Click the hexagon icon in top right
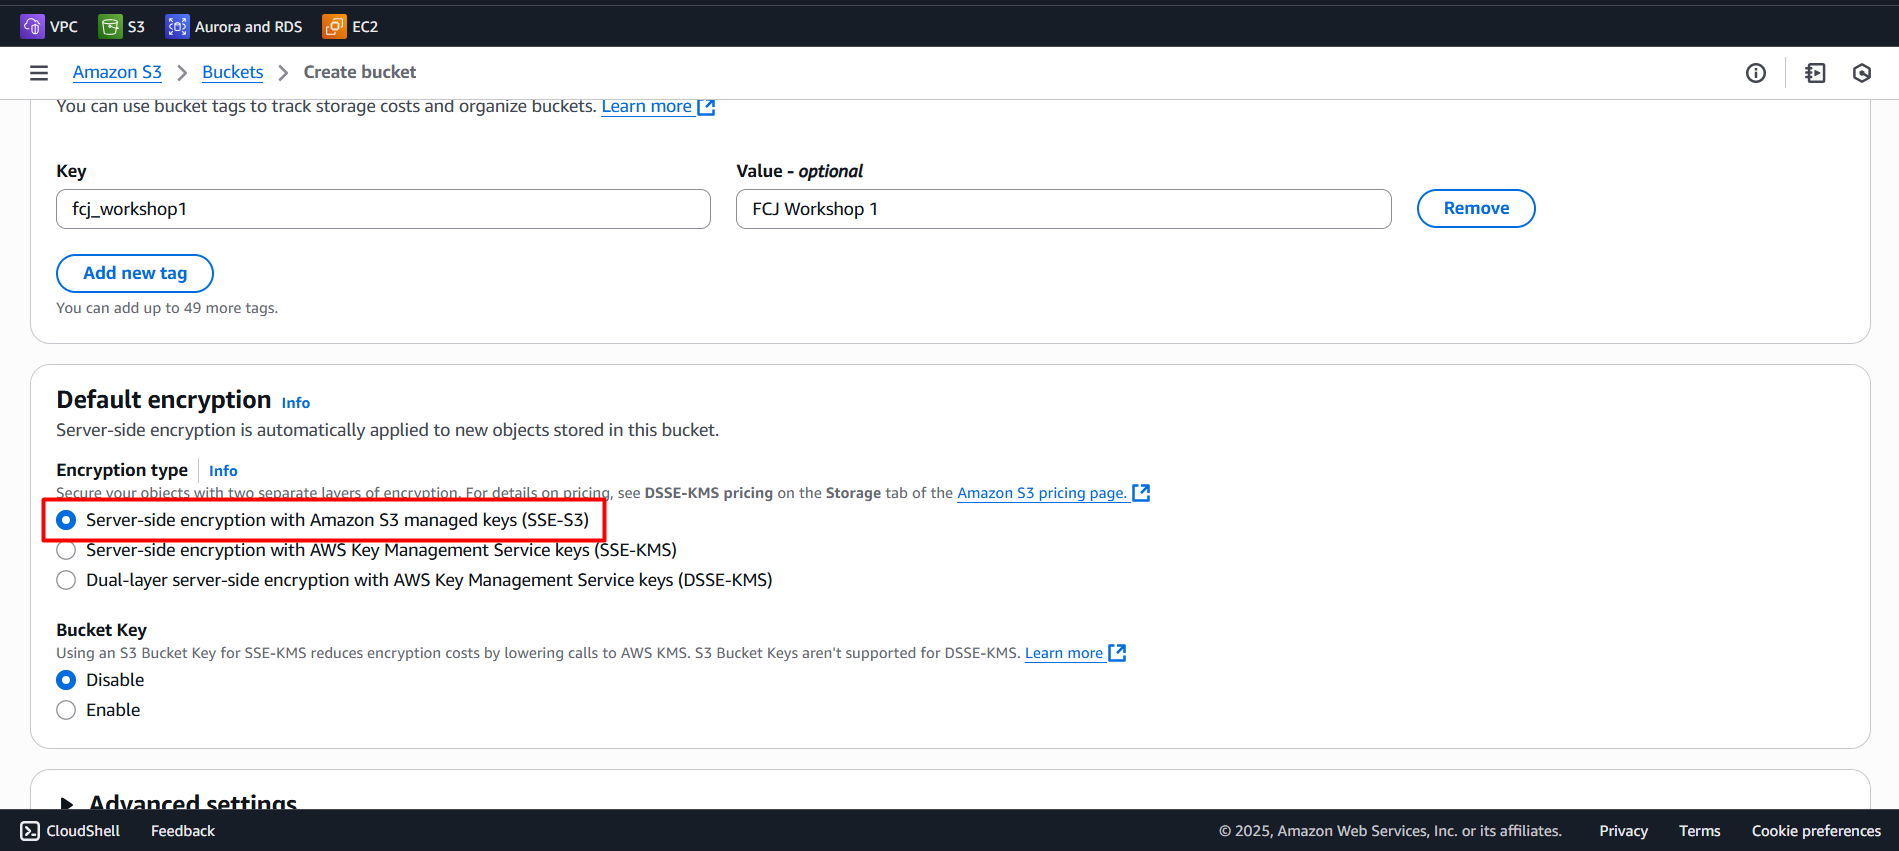 tap(1861, 73)
